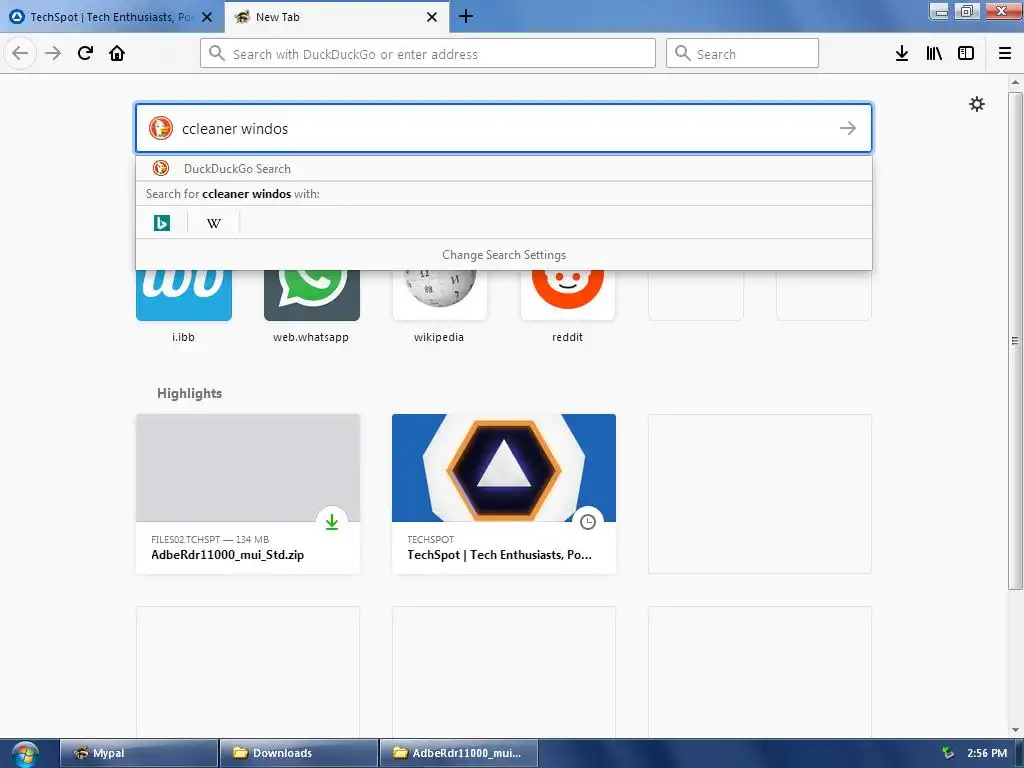
Task: Open Change Search Settings
Action: 504,255
